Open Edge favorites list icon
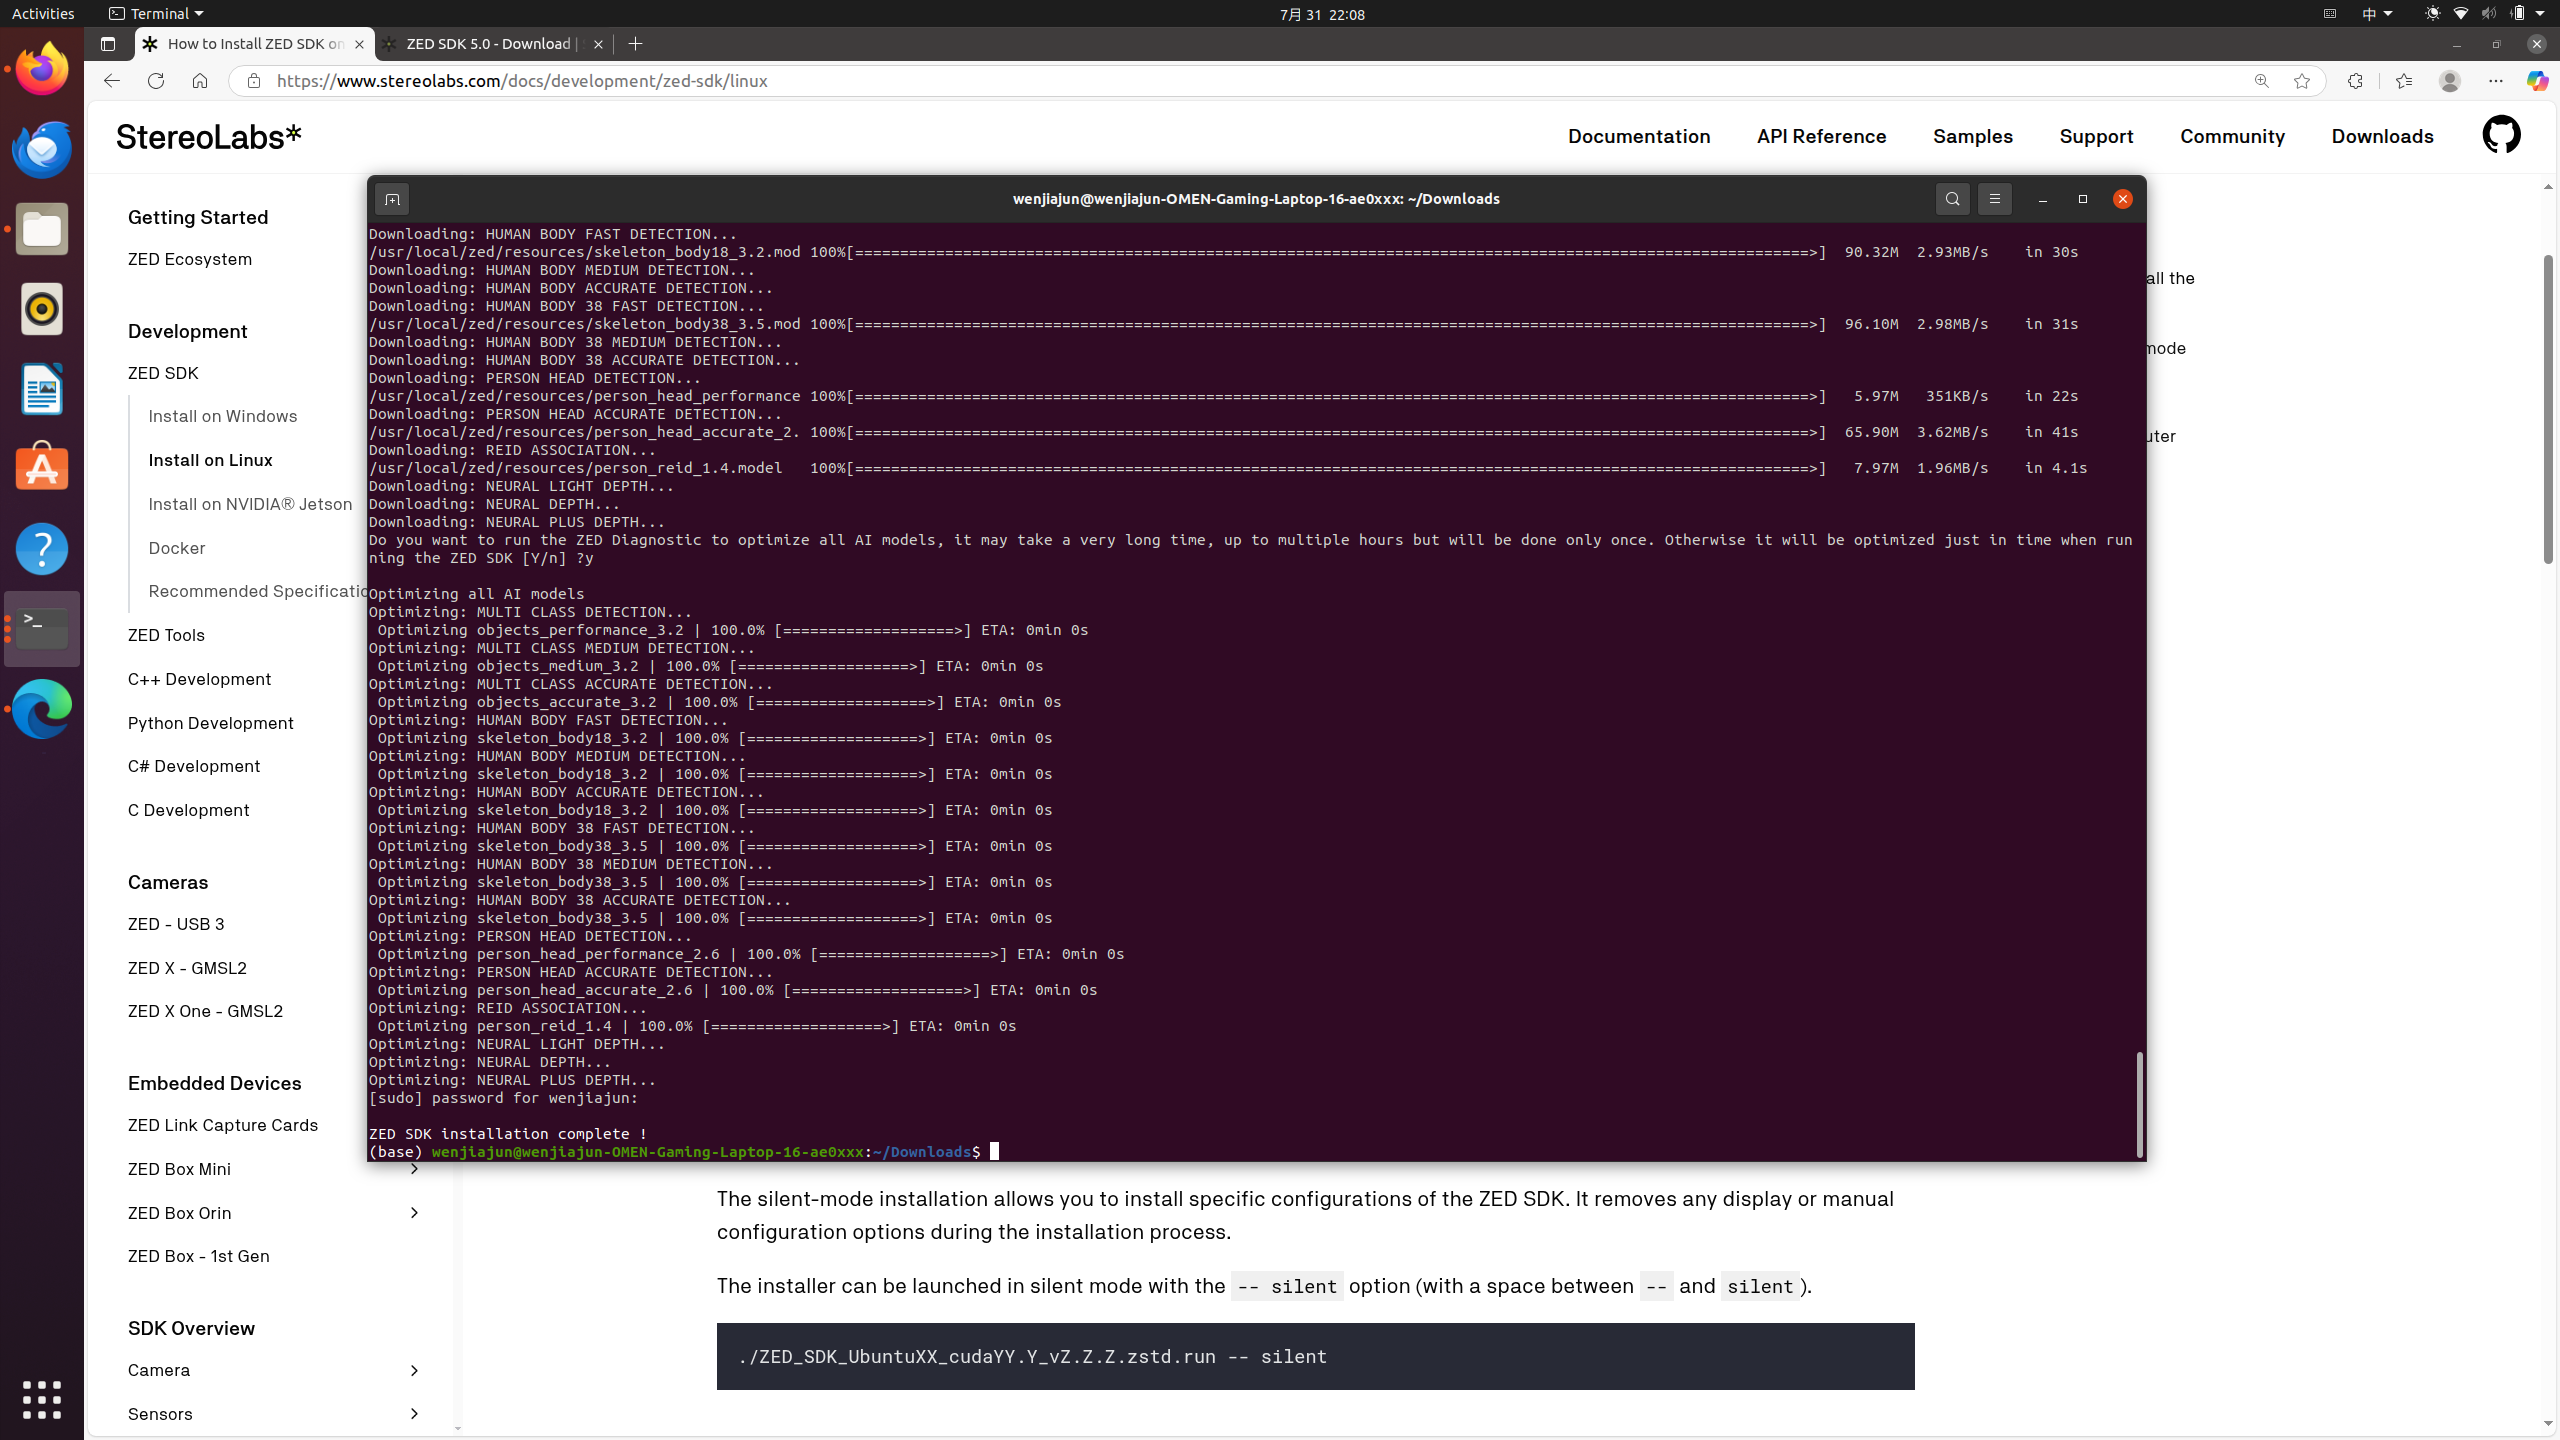 click(2404, 81)
